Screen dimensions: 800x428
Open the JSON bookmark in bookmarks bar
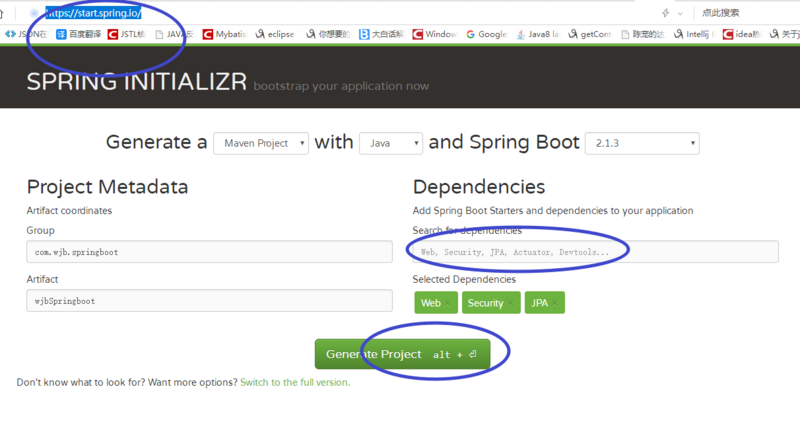point(26,34)
